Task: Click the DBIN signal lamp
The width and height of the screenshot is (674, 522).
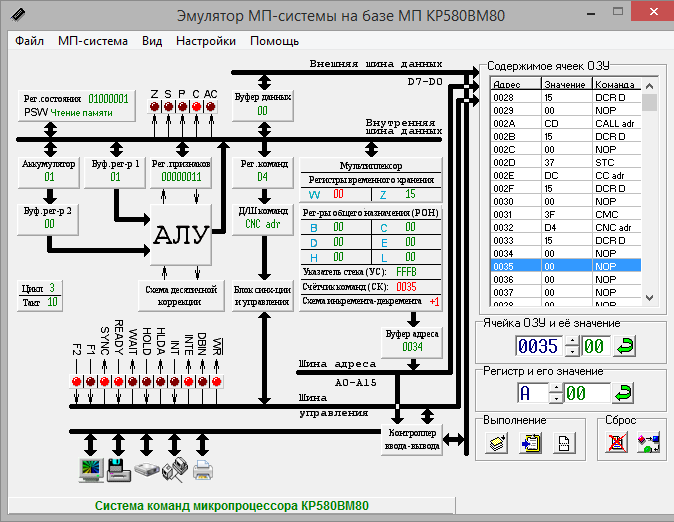Action: 202,381
